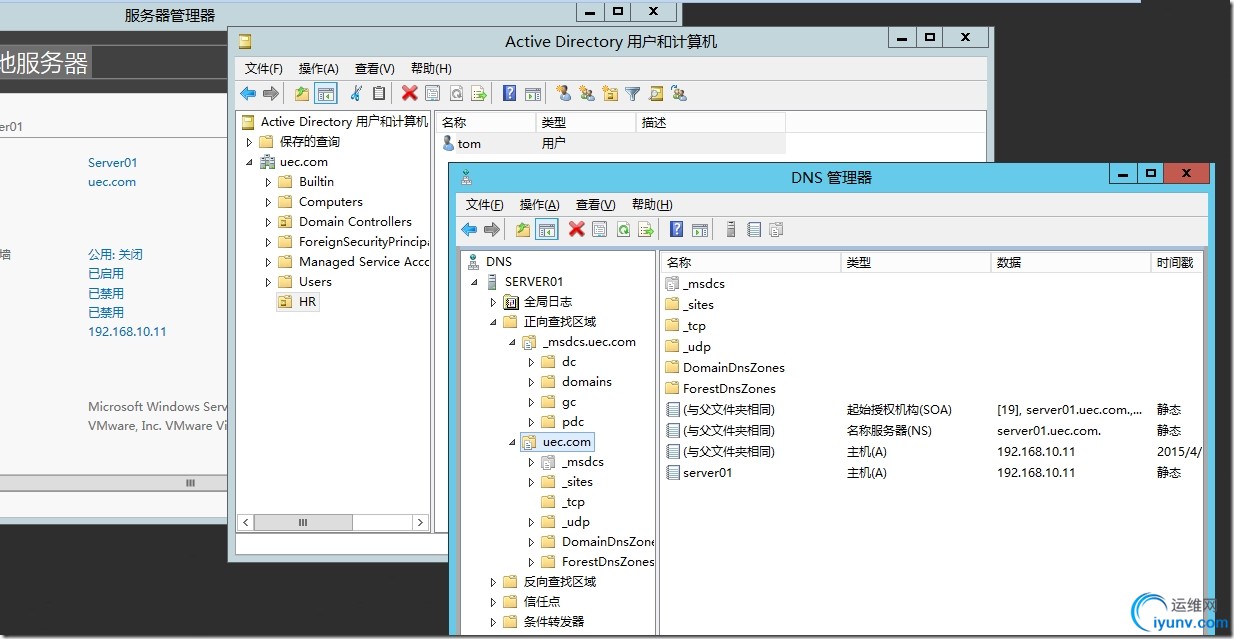Select the 起始授权机构(SOA) record row
This screenshot has width=1234, height=639.
[x=930, y=410]
